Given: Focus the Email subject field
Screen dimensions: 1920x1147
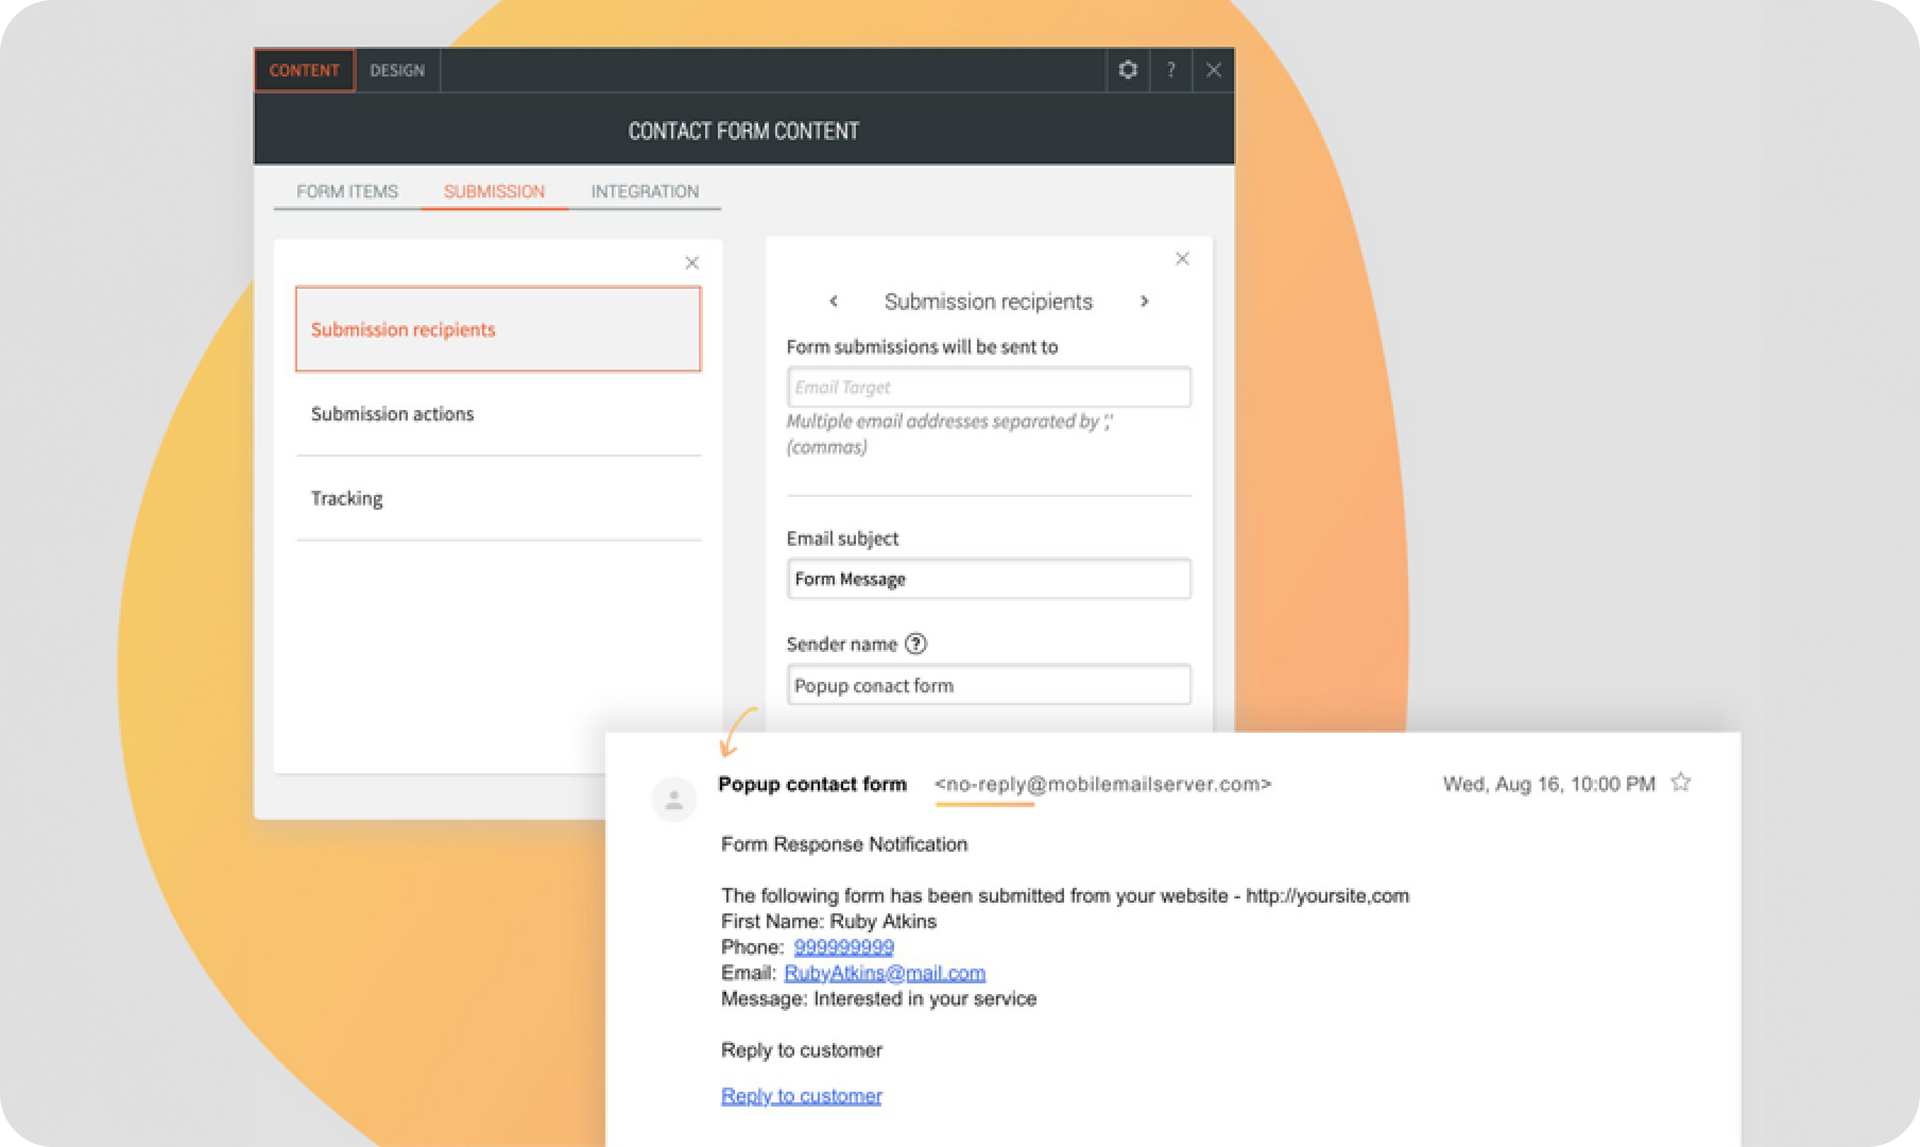Looking at the screenshot, I should tap(989, 579).
